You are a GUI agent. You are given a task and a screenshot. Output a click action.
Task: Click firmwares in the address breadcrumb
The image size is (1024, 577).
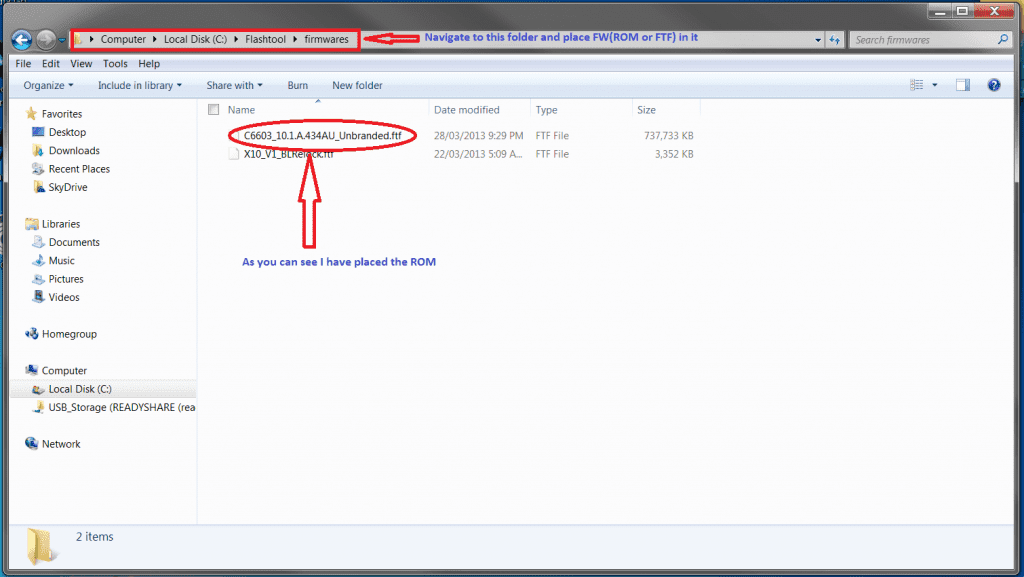click(x=327, y=39)
